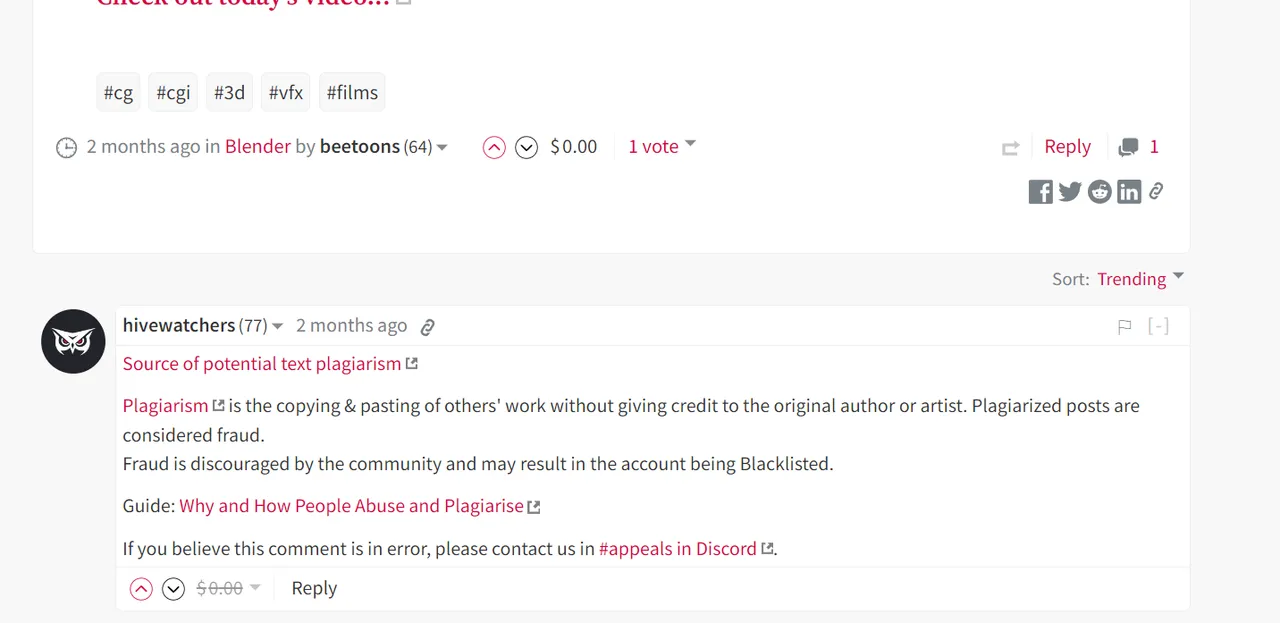Expand the 1 vote list
Image resolution: width=1280 pixels, height=623 pixels.
pyautogui.click(x=661, y=147)
